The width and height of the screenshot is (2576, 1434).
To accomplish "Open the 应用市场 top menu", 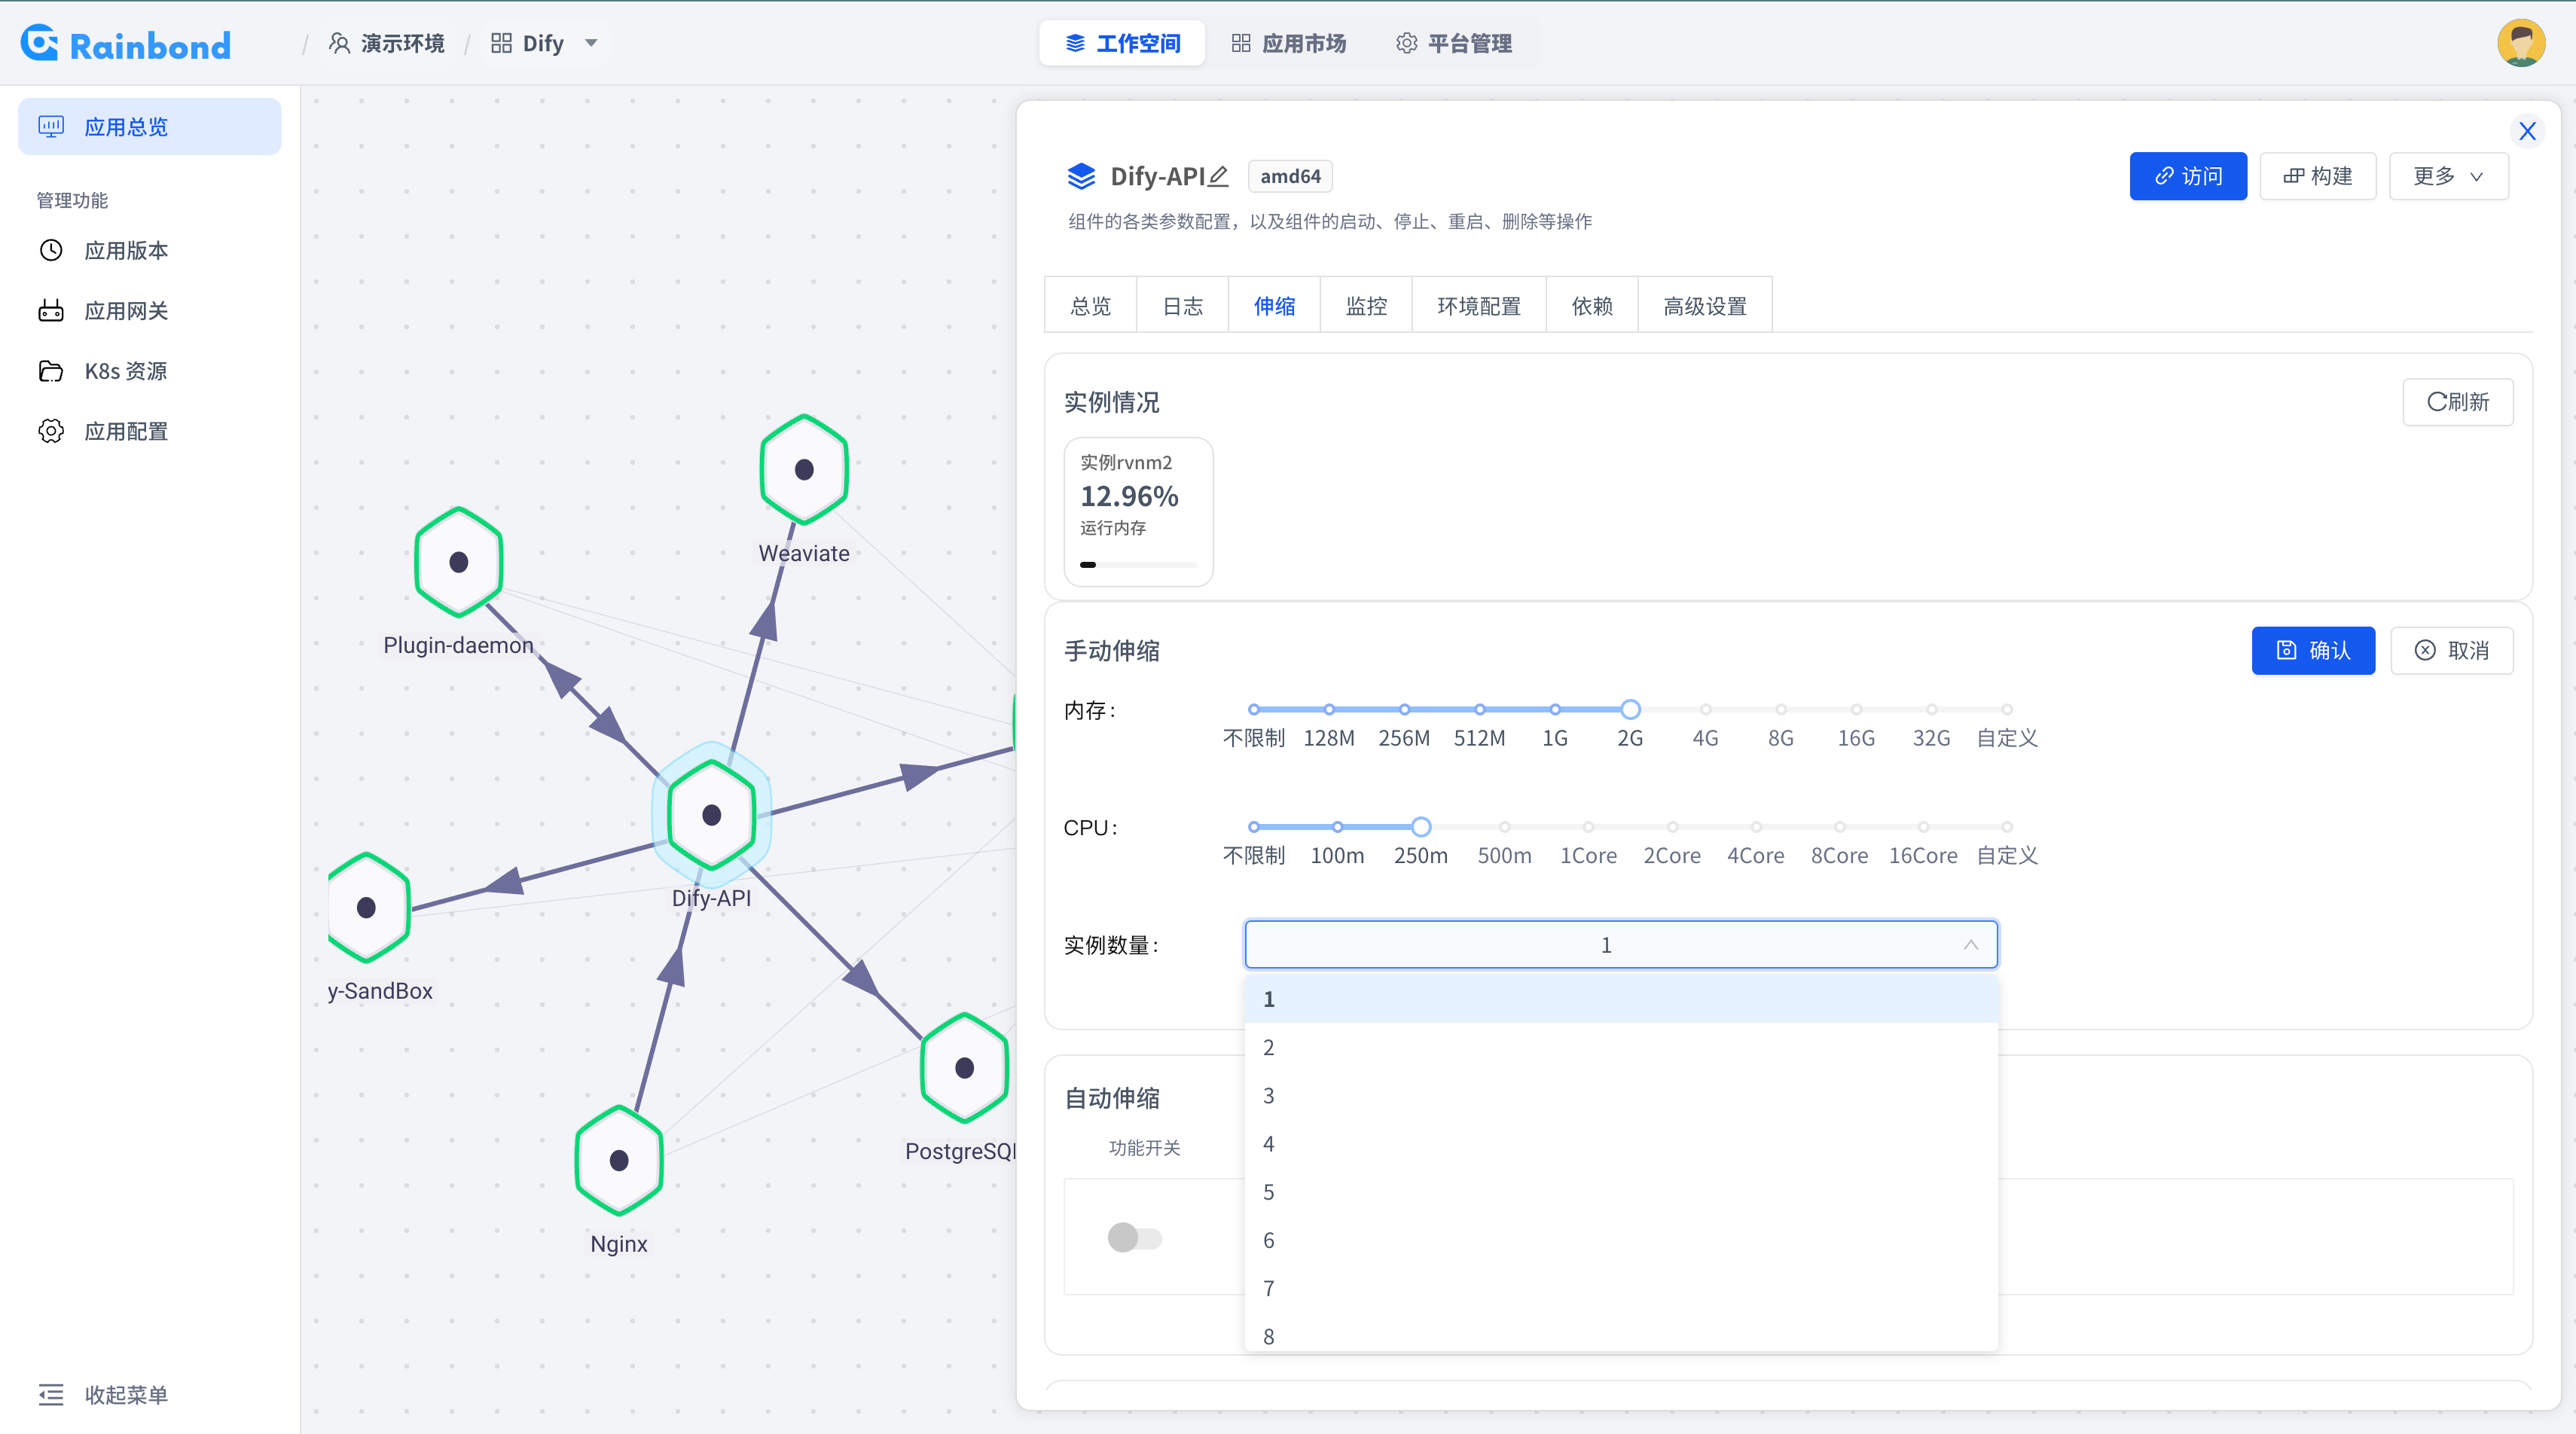I will tap(1288, 43).
